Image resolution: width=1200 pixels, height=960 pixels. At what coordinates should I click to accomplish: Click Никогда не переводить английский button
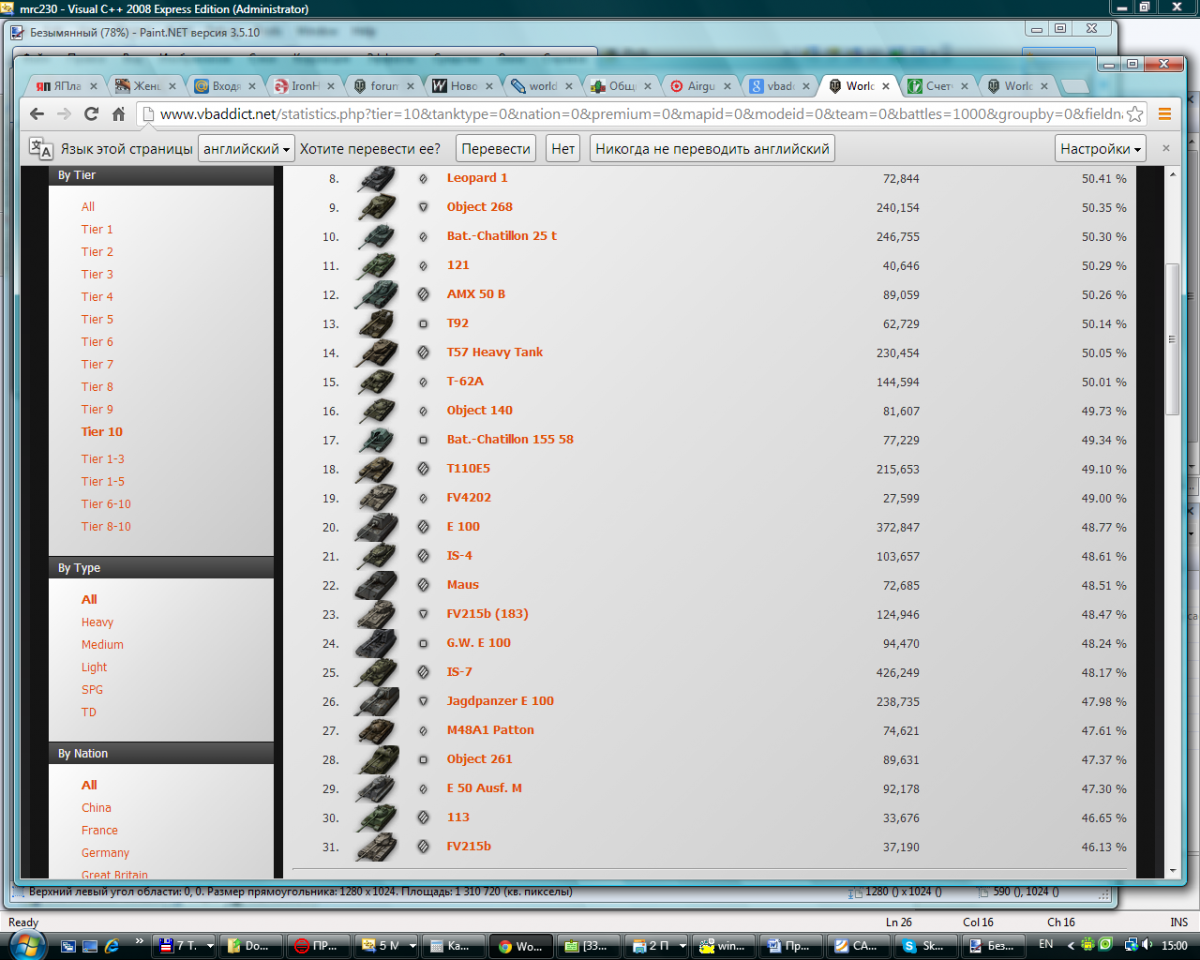(712, 149)
